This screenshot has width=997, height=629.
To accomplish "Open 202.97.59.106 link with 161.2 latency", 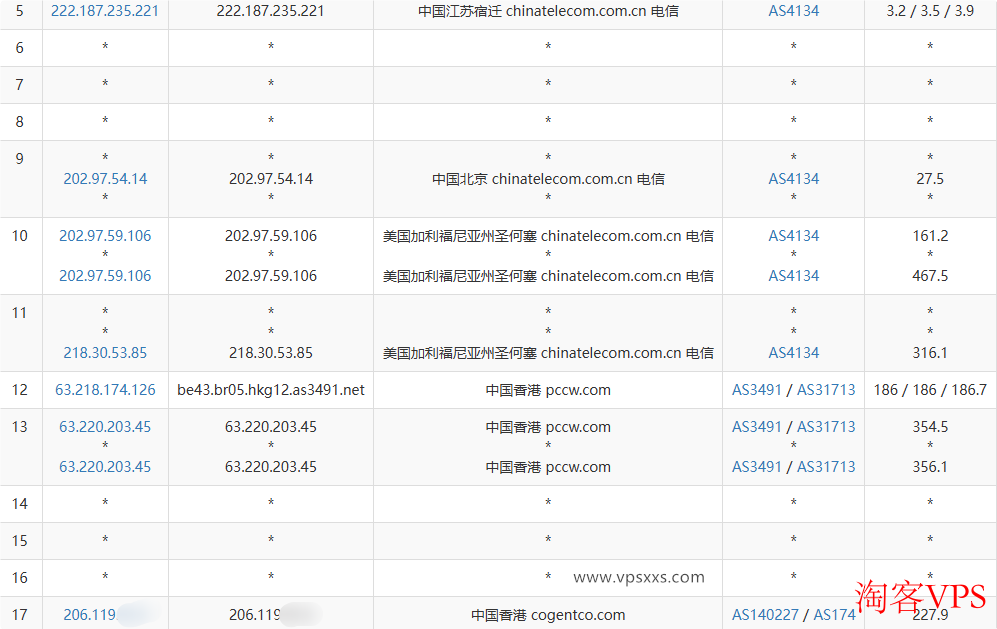I will pyautogui.click(x=105, y=236).
